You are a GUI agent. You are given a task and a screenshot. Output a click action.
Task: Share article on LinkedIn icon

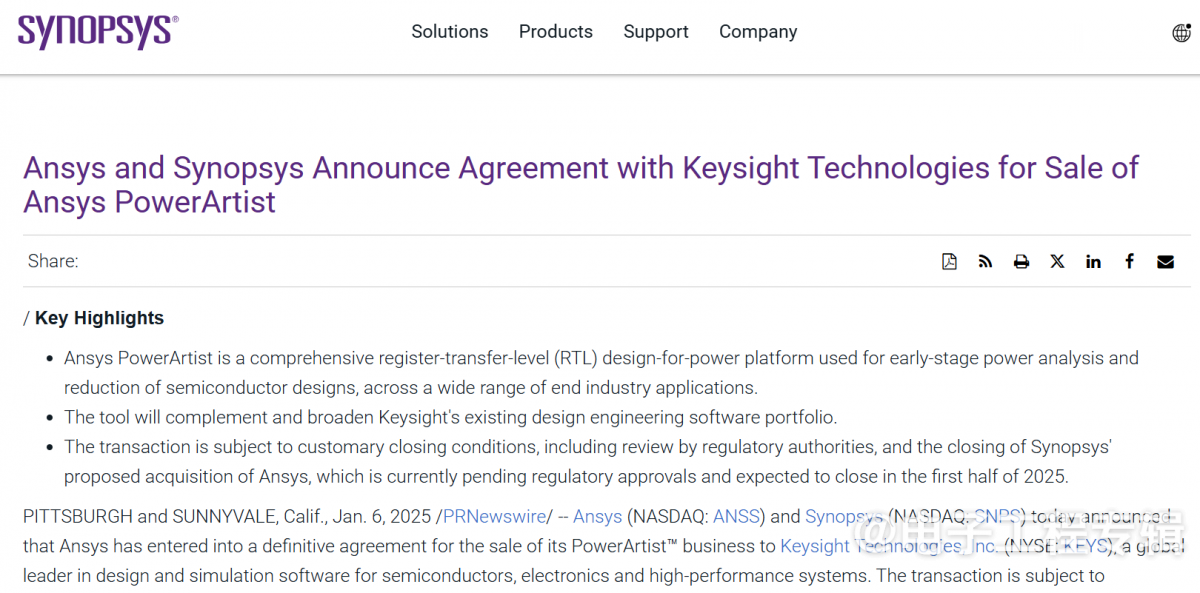1093,261
